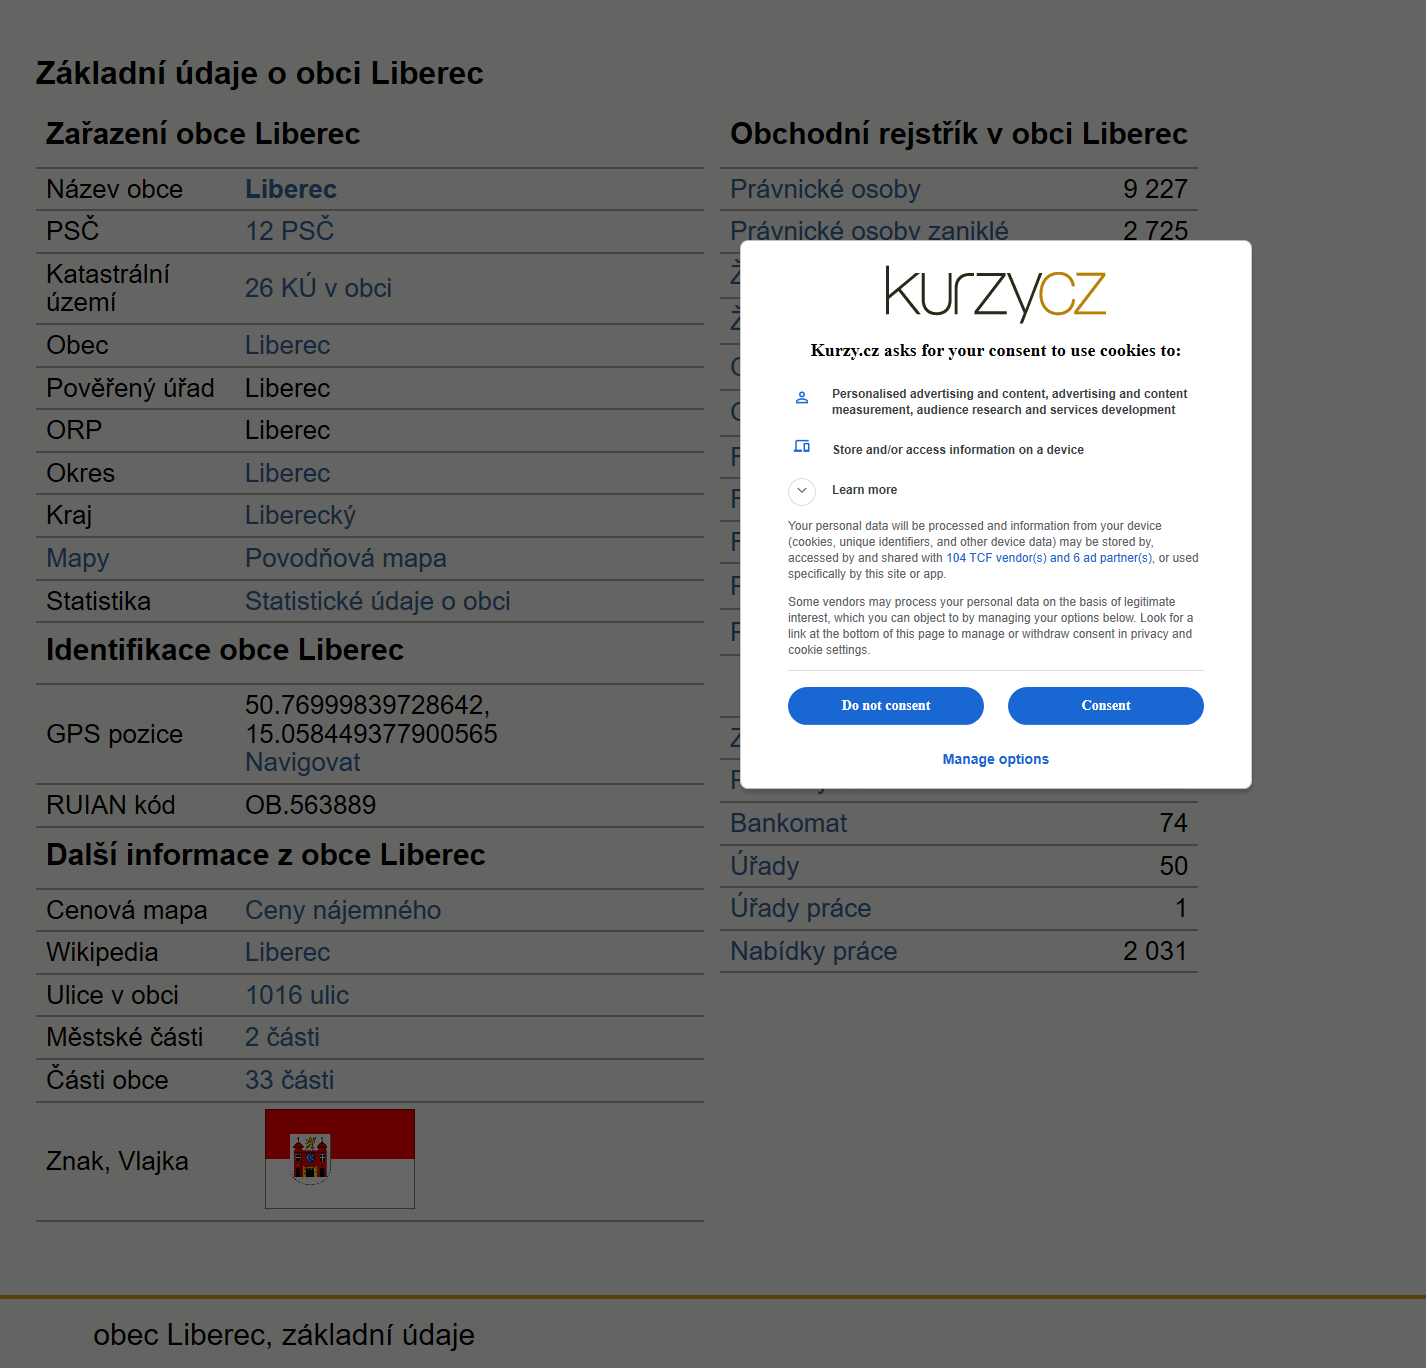Open the Úřady práce link
The image size is (1426, 1368).
800,908
